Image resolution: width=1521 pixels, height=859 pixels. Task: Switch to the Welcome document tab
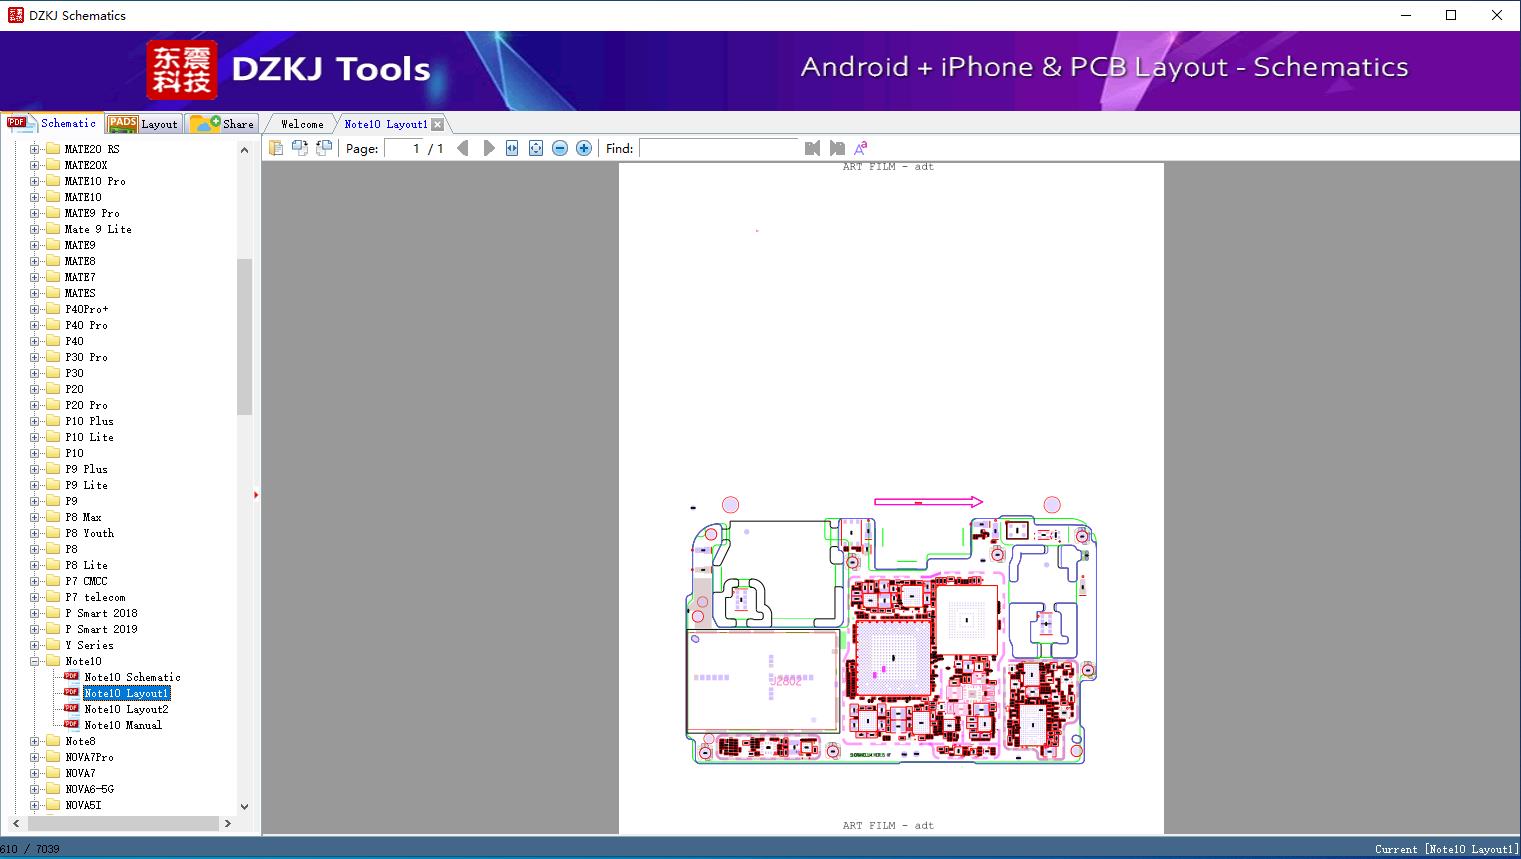(302, 124)
